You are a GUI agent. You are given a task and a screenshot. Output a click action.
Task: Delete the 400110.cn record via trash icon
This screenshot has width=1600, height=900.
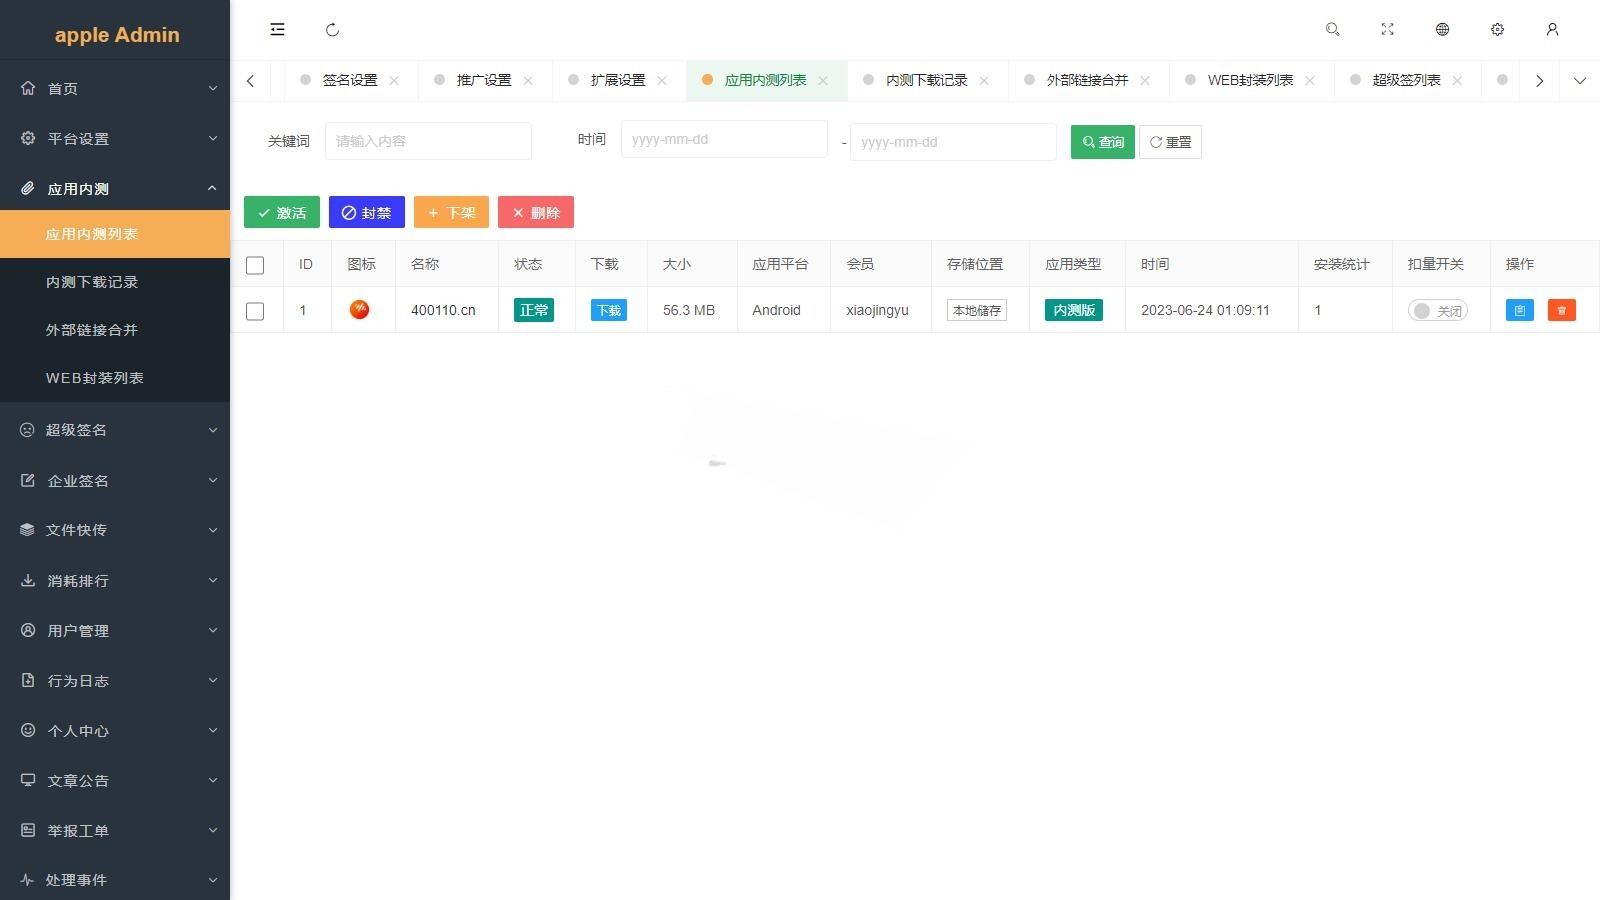tap(1561, 310)
